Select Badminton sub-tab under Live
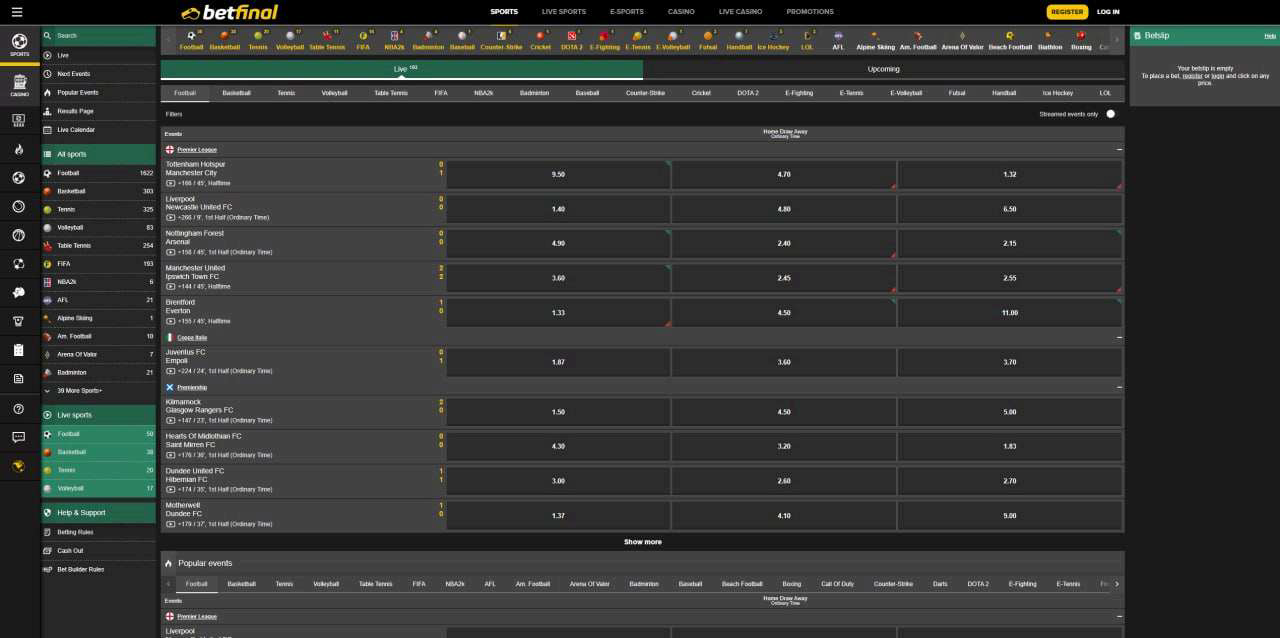Image resolution: width=1280 pixels, height=638 pixels. pyautogui.click(x=534, y=93)
